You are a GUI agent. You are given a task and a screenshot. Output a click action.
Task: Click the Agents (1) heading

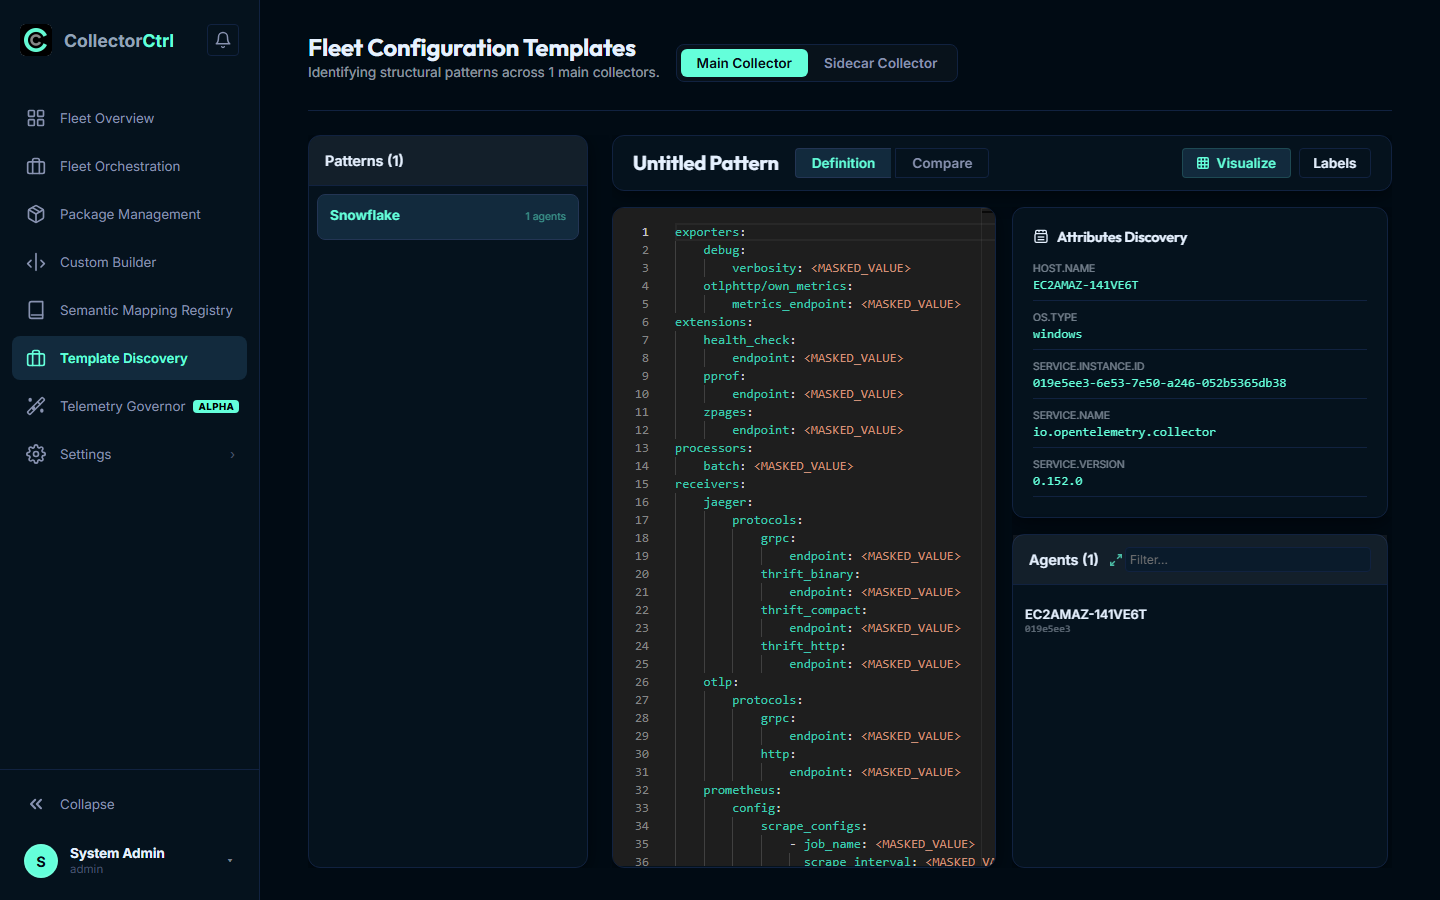[x=1063, y=560]
